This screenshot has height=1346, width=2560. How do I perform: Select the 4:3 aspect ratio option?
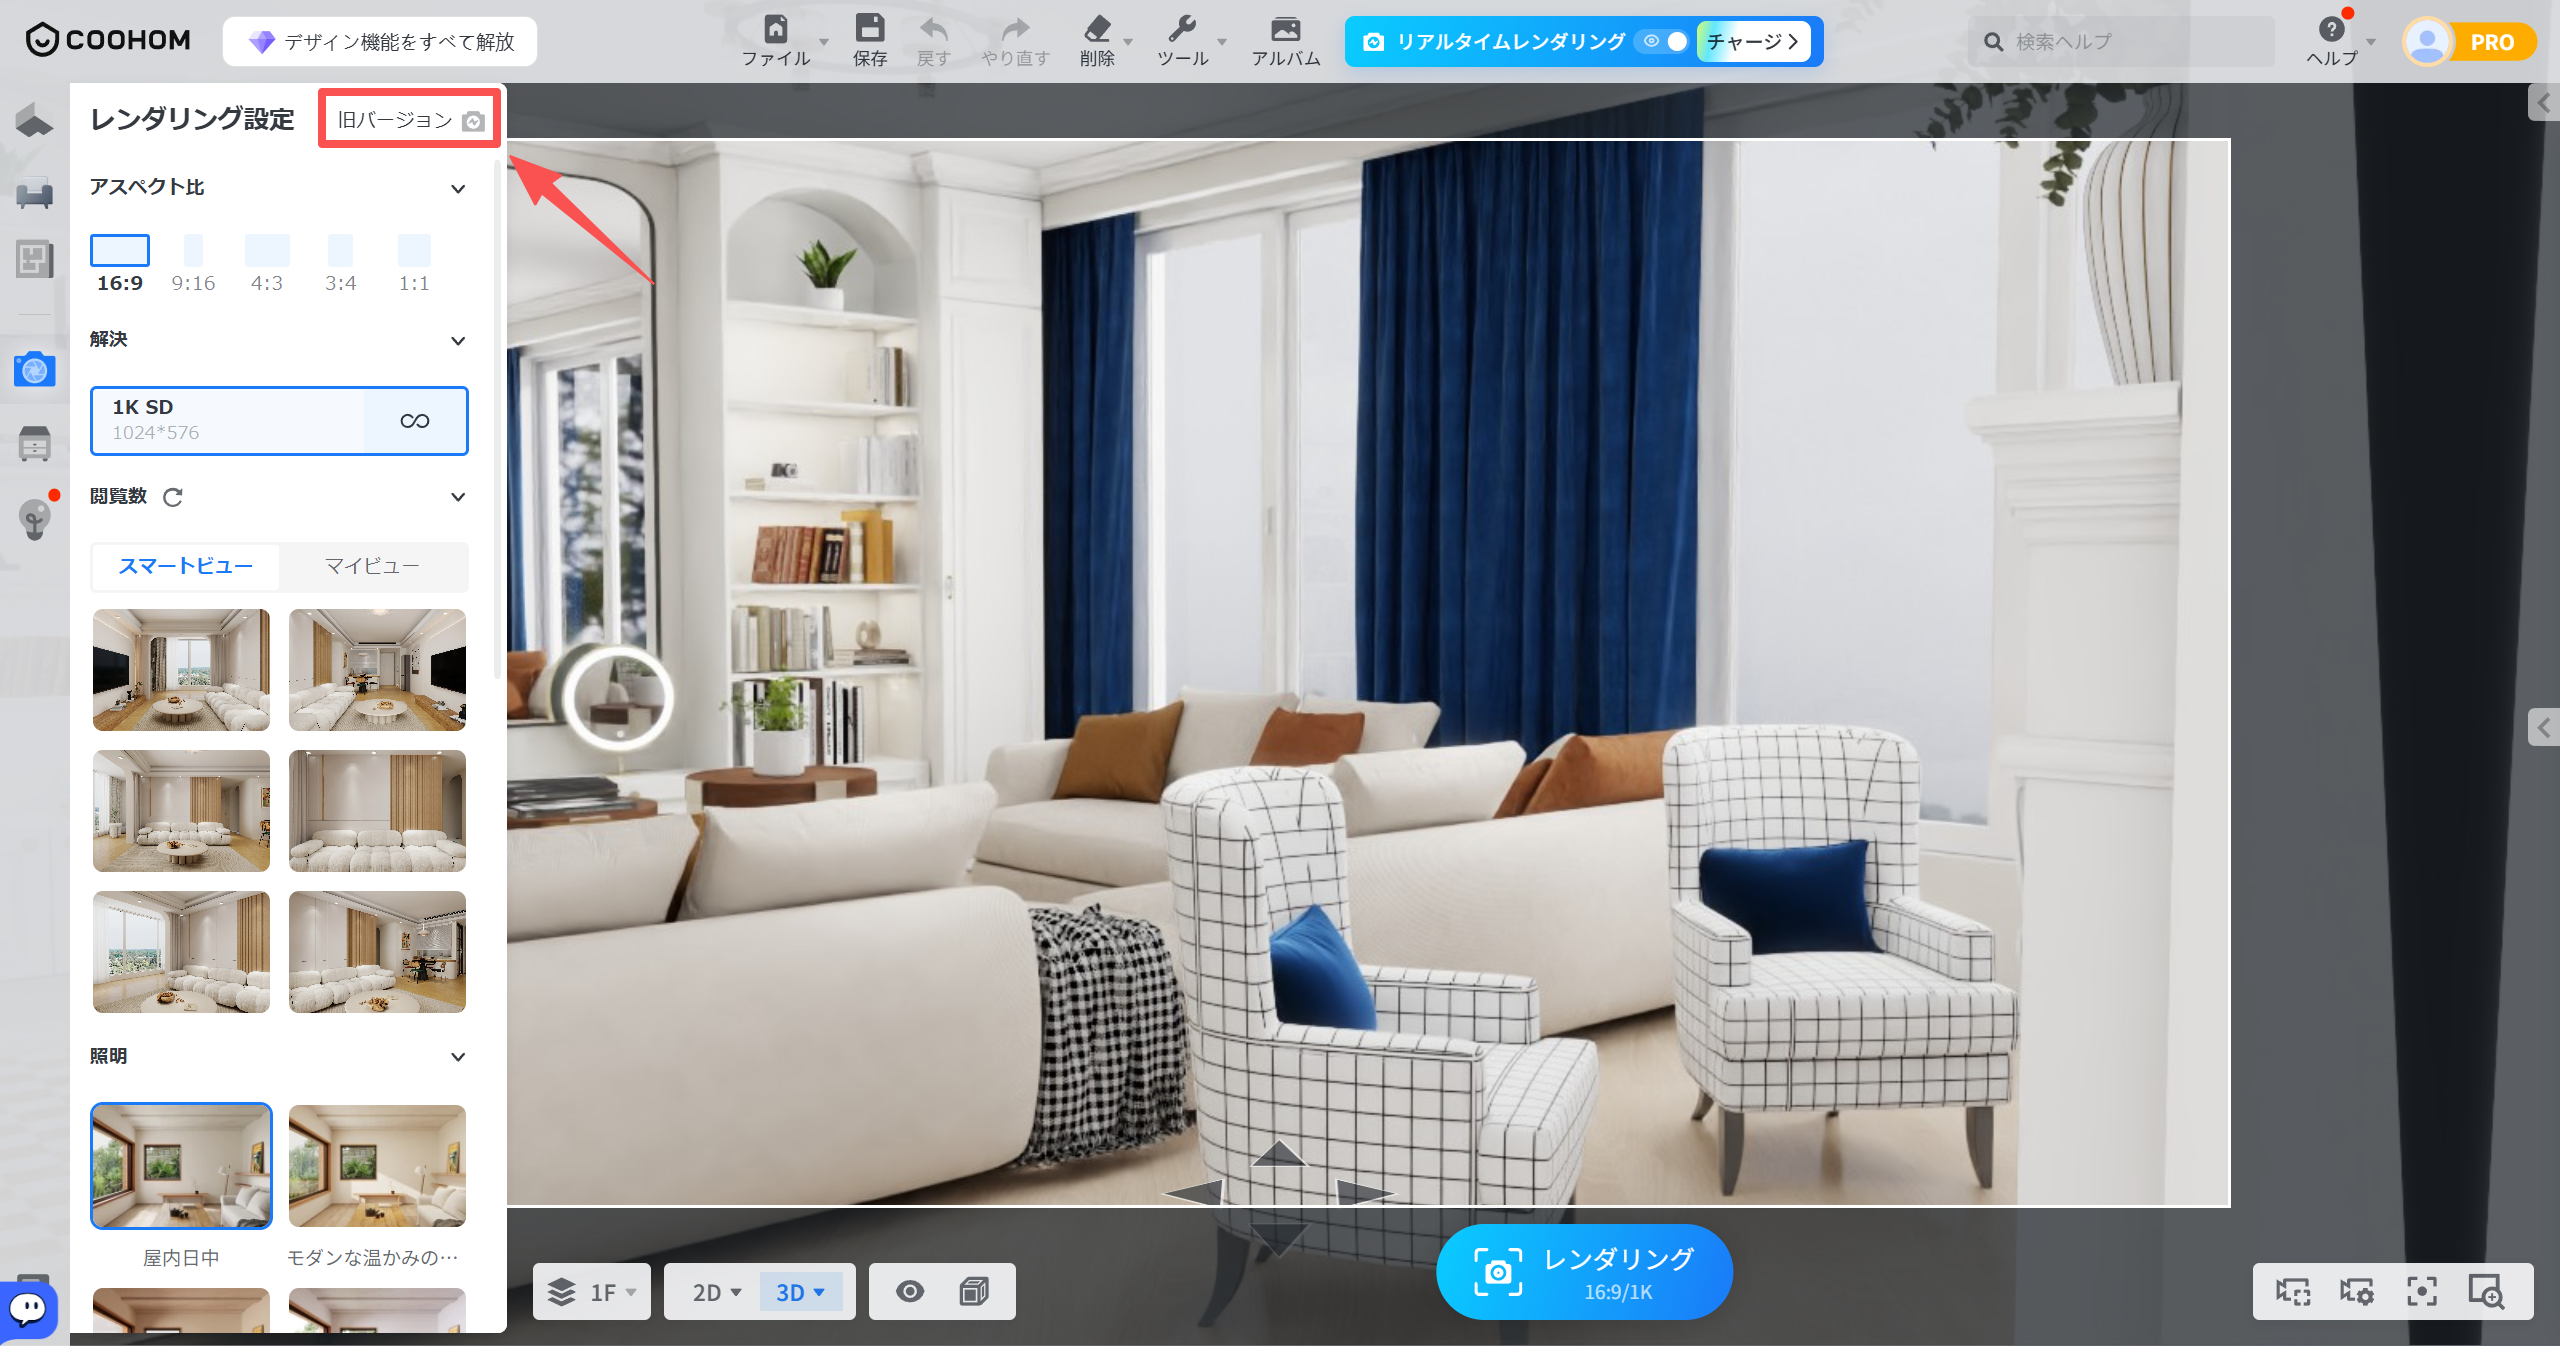[x=267, y=264]
